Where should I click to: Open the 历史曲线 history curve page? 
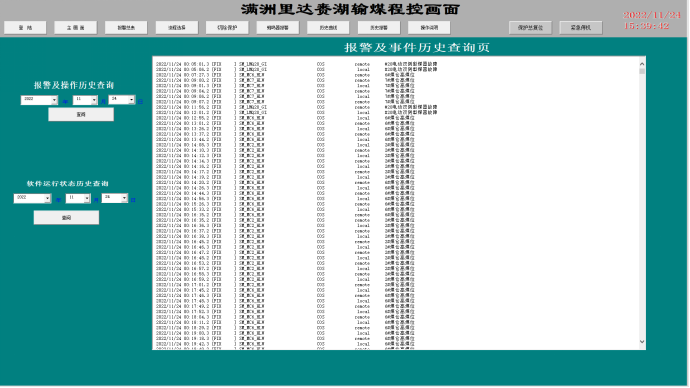pyautogui.click(x=328, y=27)
